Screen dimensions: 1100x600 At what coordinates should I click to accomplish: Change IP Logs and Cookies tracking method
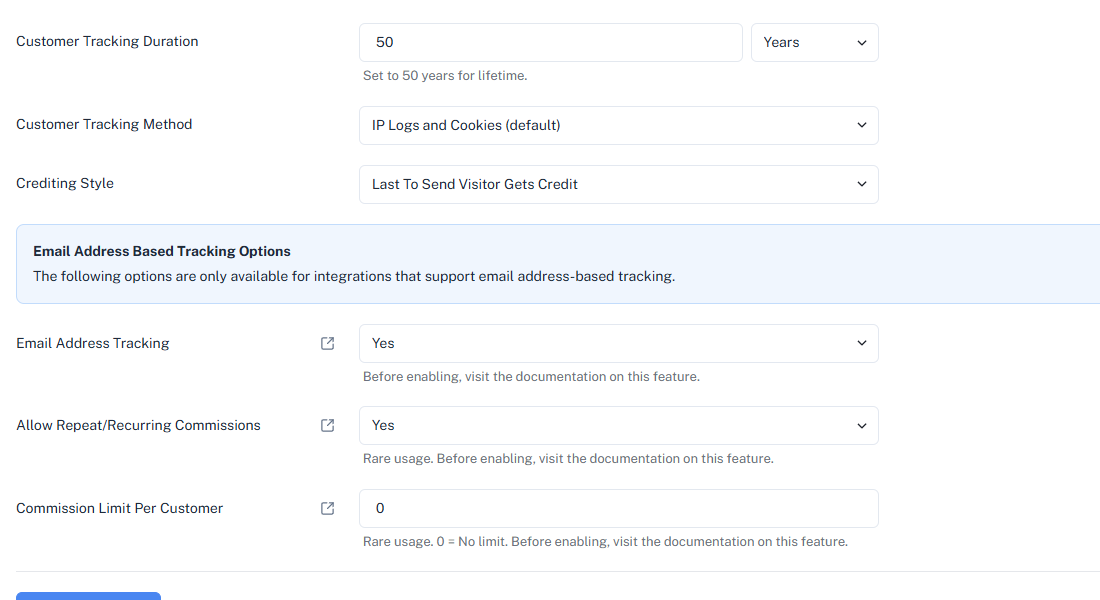coord(618,125)
